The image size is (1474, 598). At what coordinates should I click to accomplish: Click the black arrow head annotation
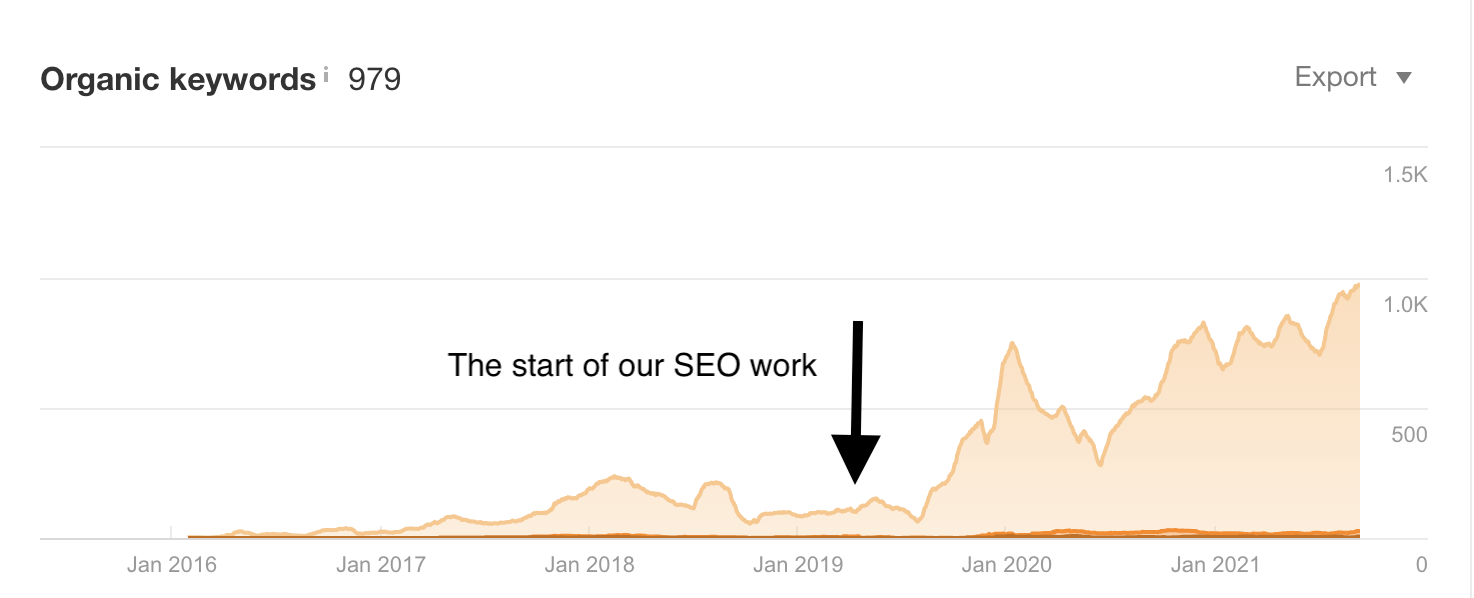855,459
